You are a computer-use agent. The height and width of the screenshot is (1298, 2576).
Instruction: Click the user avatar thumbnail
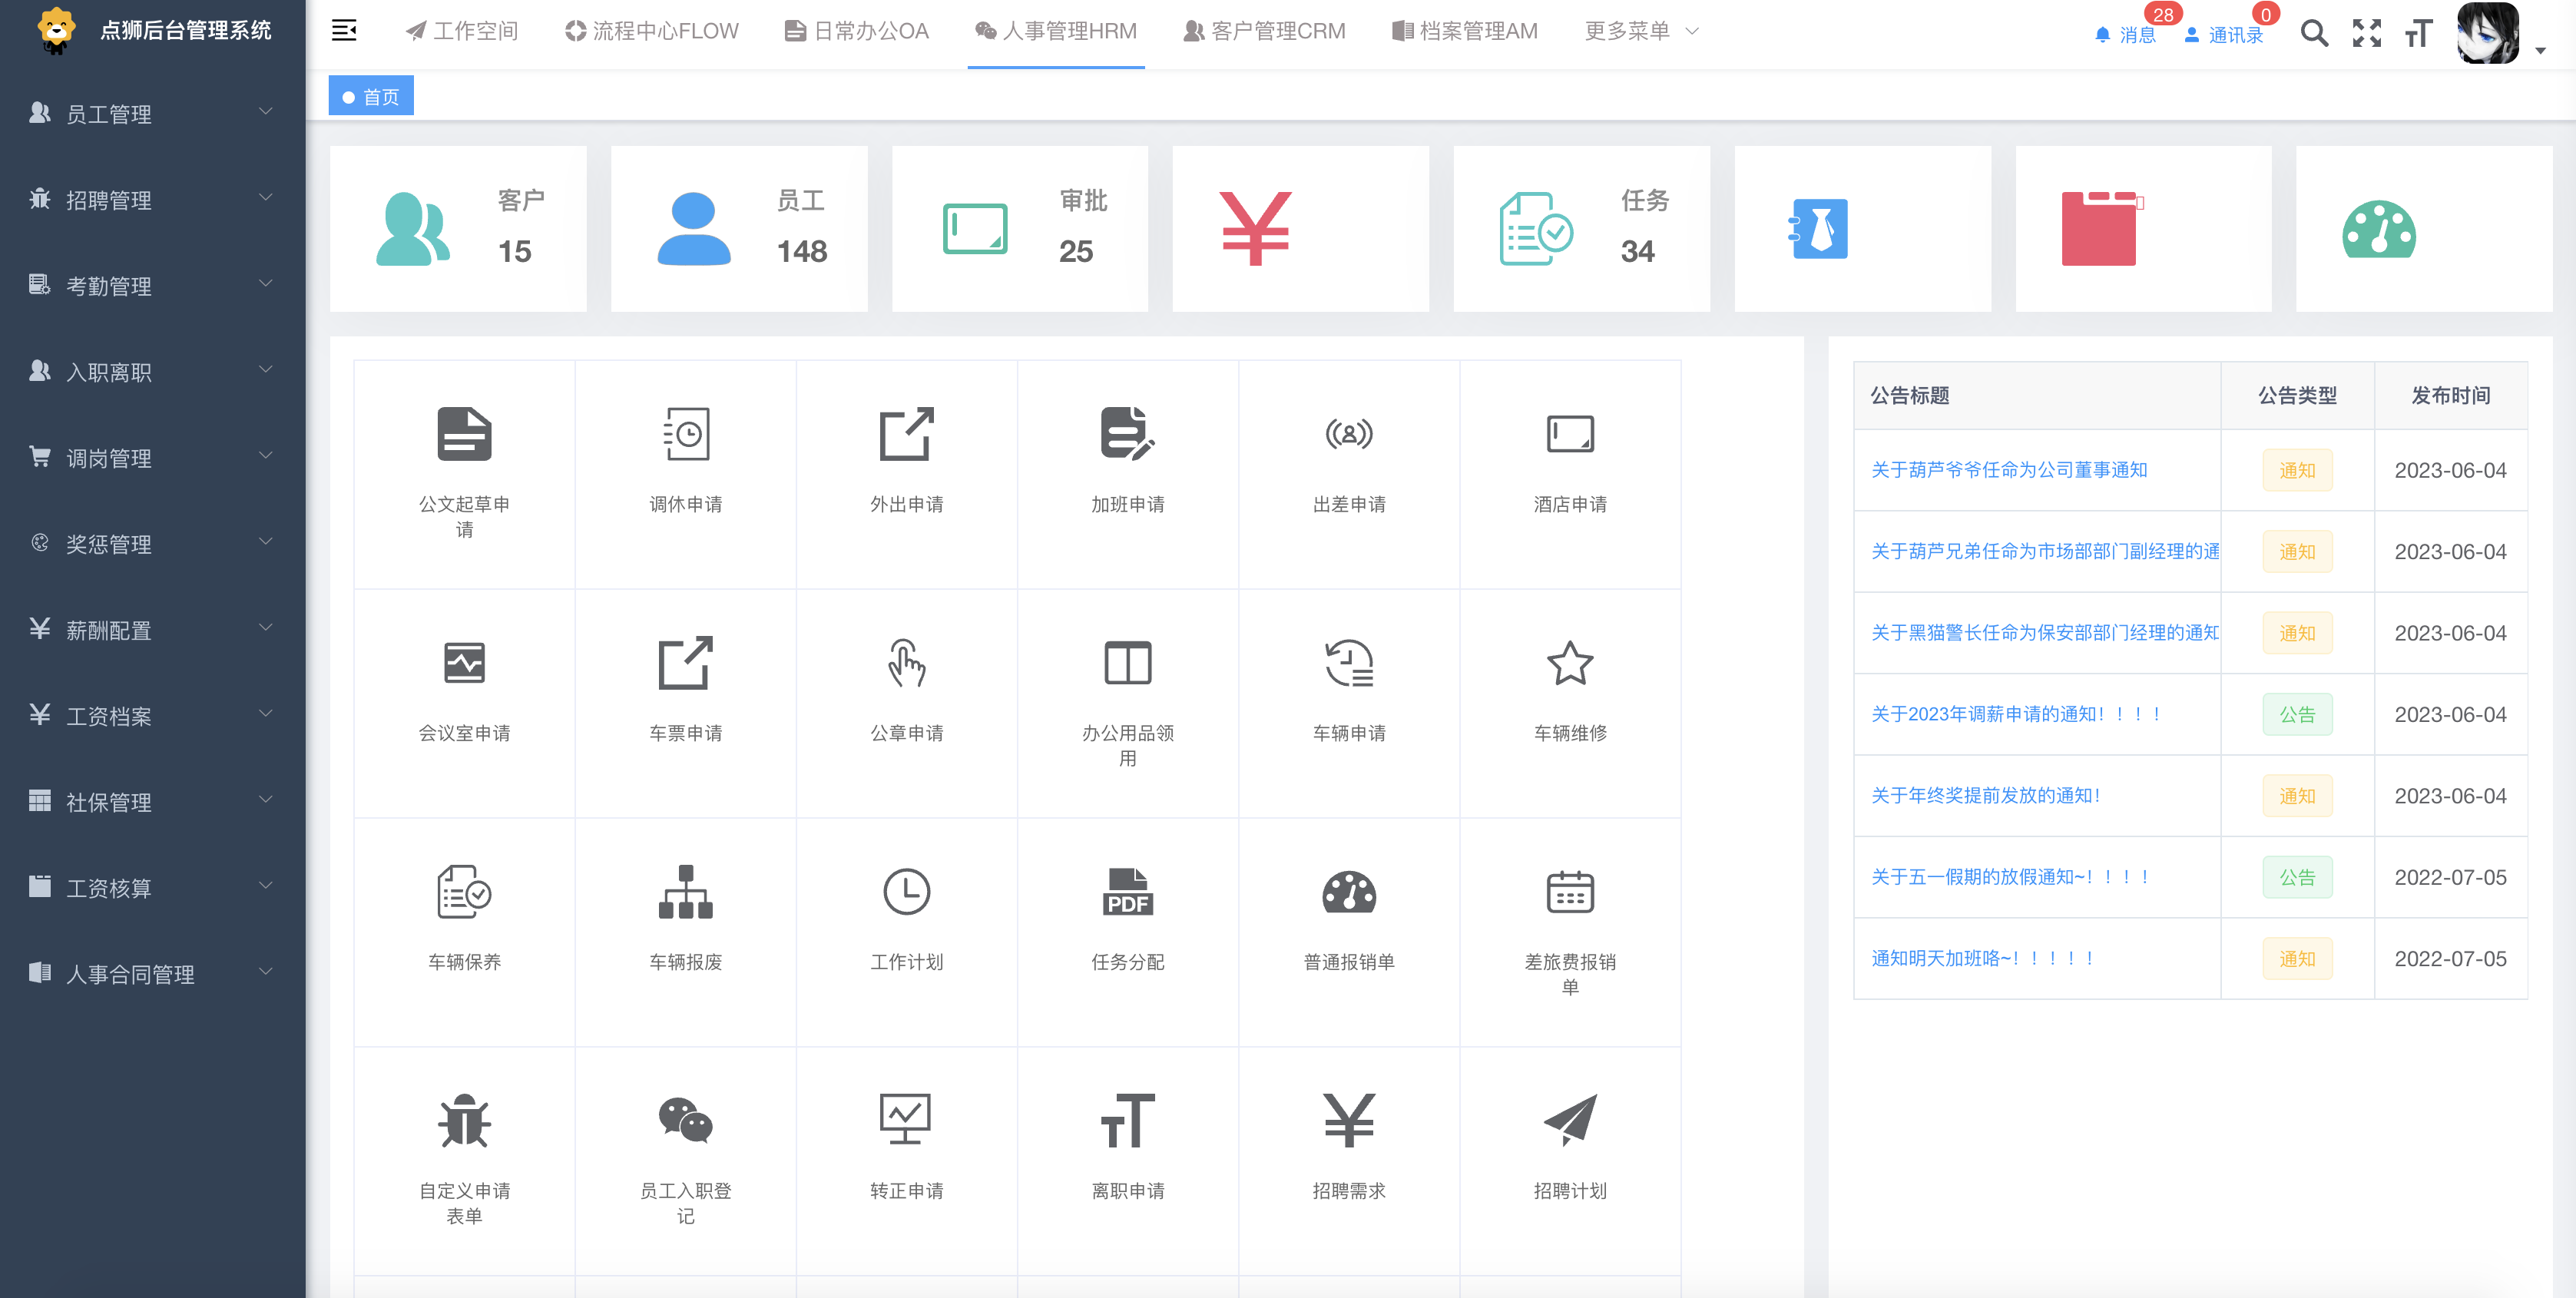[2487, 33]
